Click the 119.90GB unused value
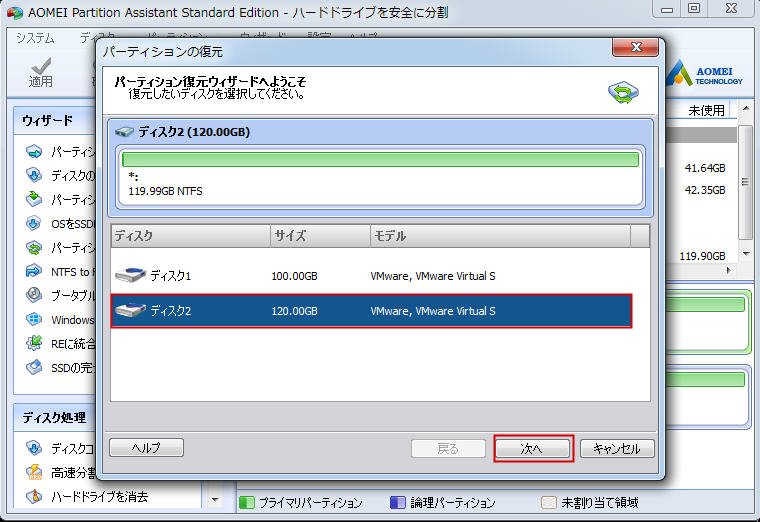The width and height of the screenshot is (760, 522). pos(702,255)
